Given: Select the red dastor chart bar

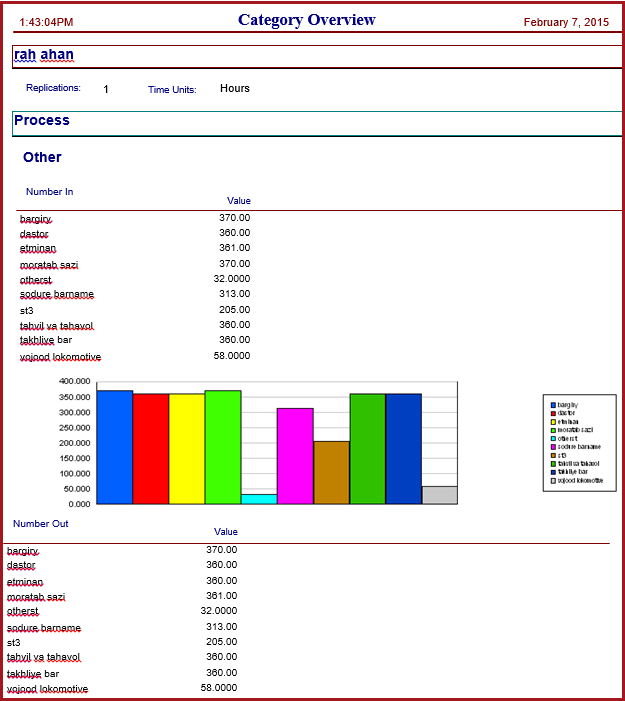Looking at the screenshot, I should click(x=151, y=449).
